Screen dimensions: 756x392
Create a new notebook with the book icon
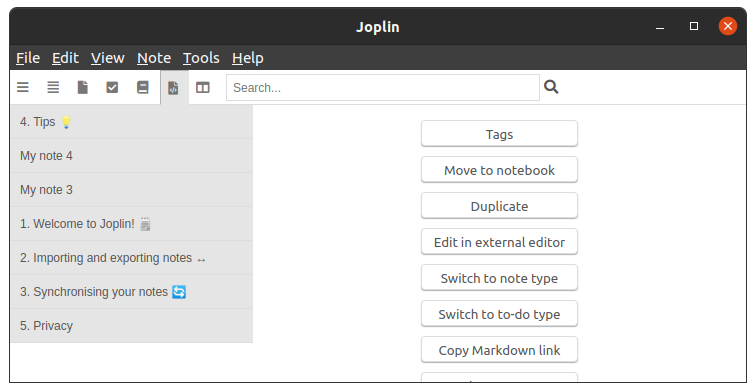[x=143, y=87]
